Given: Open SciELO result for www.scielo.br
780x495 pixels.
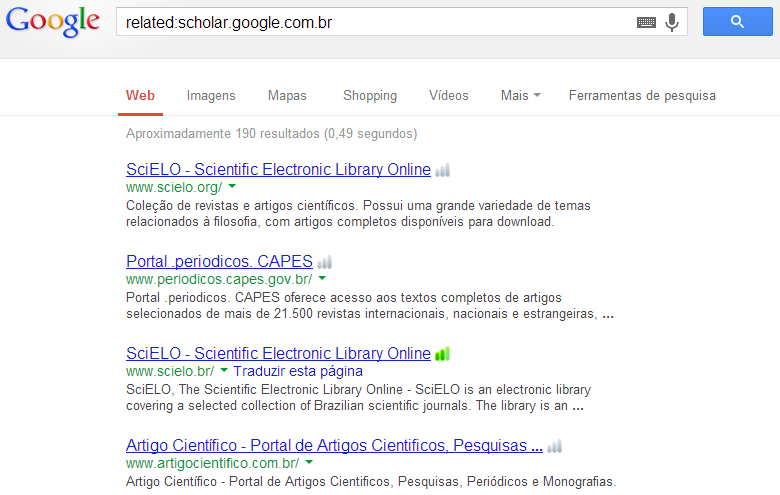Looking at the screenshot, I should [278, 354].
